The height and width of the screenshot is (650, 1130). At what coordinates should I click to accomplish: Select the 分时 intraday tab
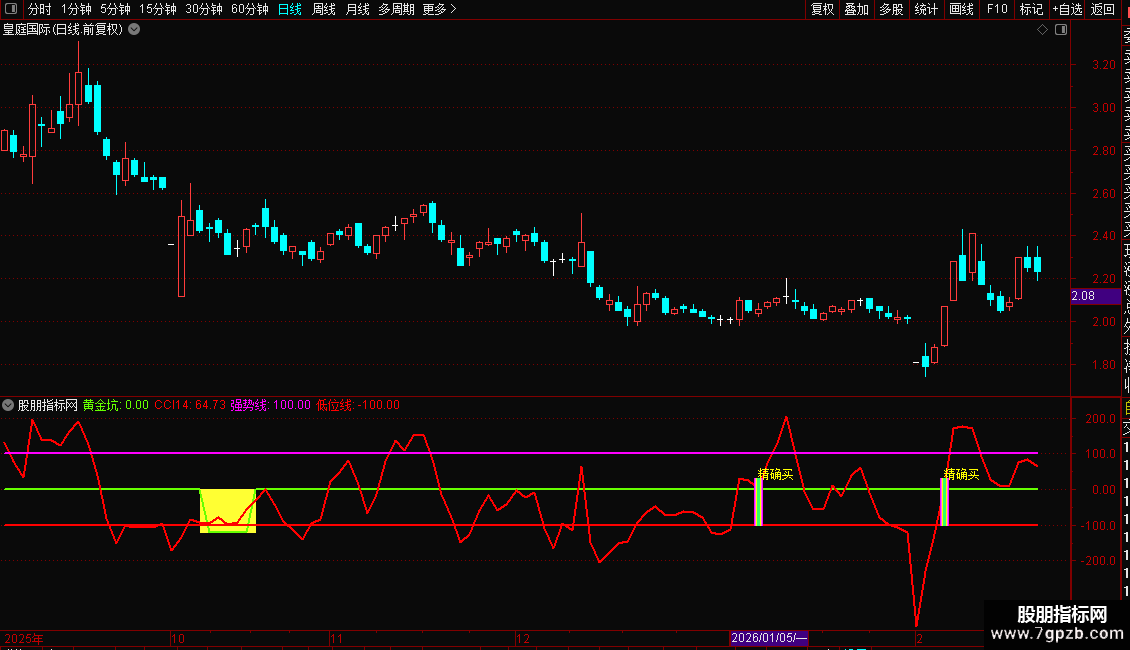(x=39, y=10)
